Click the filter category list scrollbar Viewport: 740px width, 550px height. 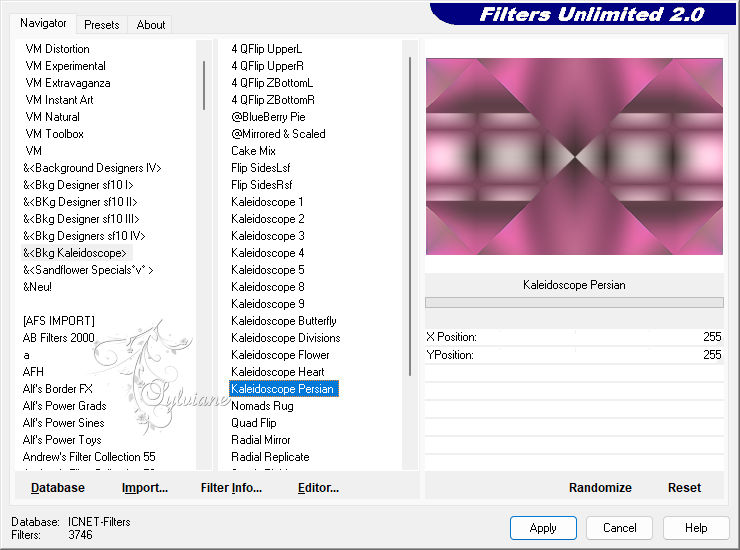pos(204,85)
